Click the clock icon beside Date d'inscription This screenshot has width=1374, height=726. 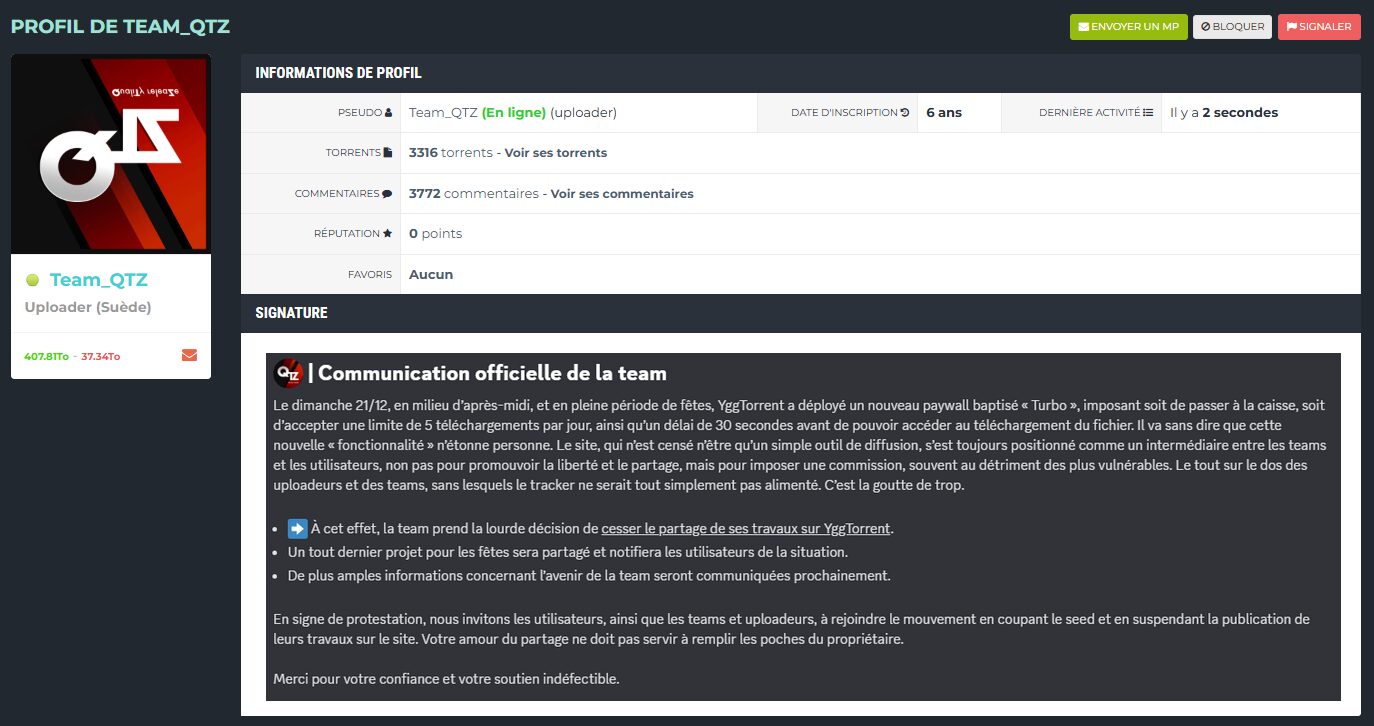[905, 113]
